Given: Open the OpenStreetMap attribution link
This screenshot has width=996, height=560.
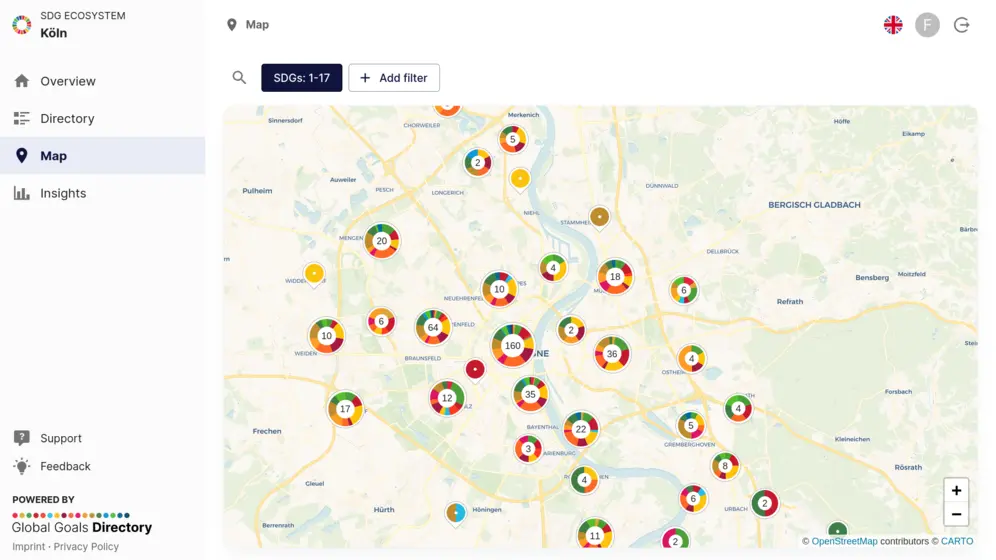Looking at the screenshot, I should (844, 541).
